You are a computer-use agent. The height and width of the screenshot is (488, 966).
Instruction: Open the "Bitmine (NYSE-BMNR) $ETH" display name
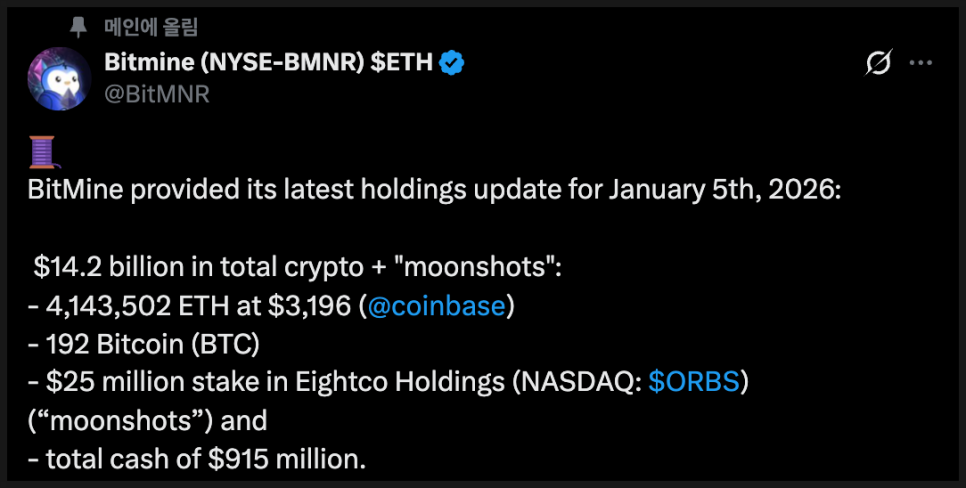(268, 63)
